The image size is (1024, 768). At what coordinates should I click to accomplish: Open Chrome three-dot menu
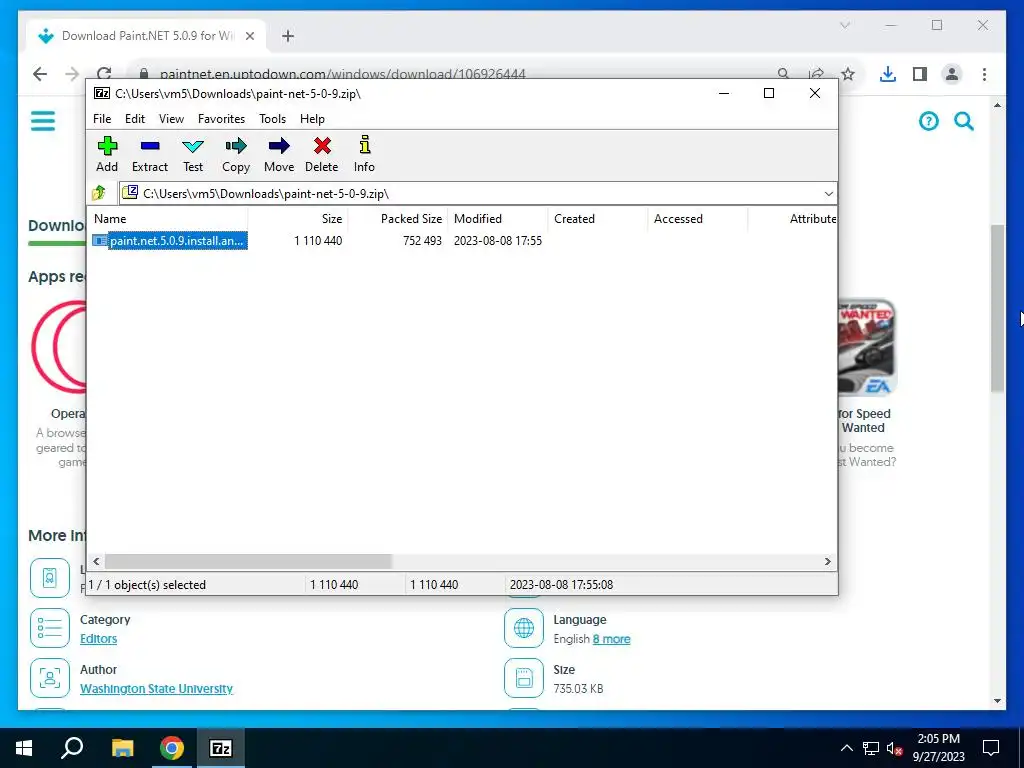coord(984,74)
